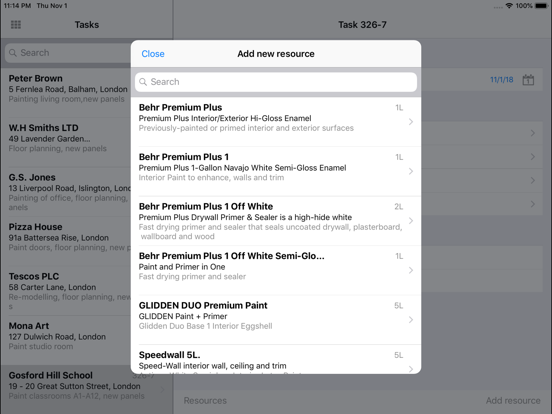This screenshot has height=414, width=552.
Task: Select Behr Premium Plus 1 Off White title
Action: (206, 206)
